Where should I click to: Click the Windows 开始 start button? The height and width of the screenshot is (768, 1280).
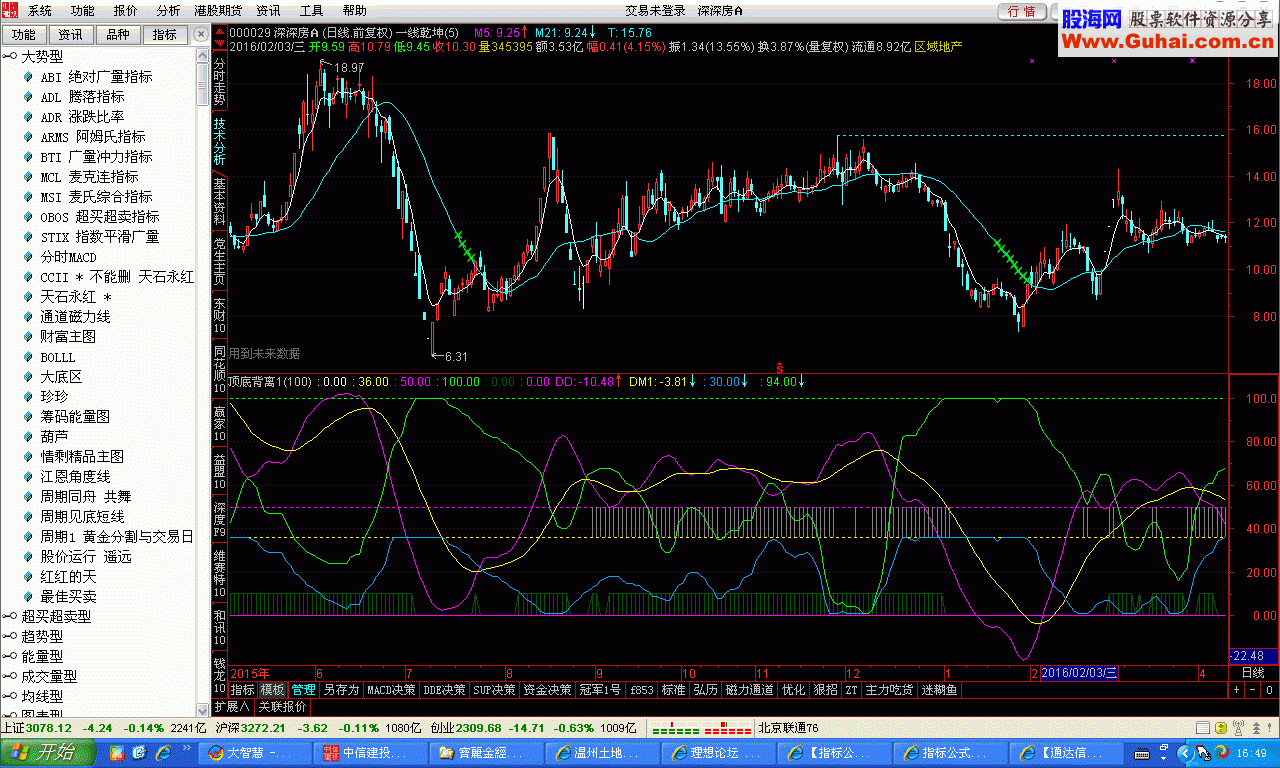(x=48, y=752)
